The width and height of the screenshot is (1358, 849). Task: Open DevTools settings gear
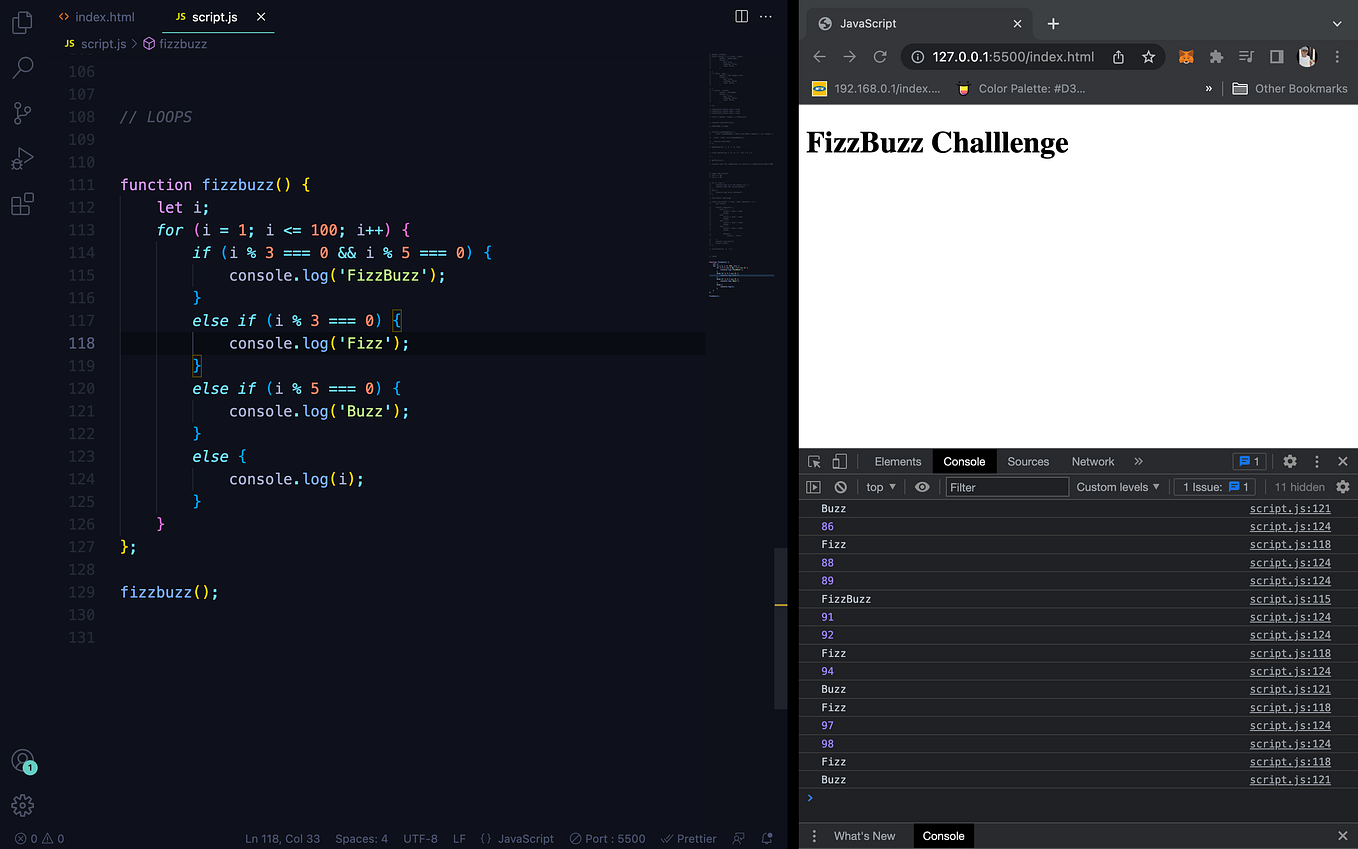pyautogui.click(x=1289, y=461)
